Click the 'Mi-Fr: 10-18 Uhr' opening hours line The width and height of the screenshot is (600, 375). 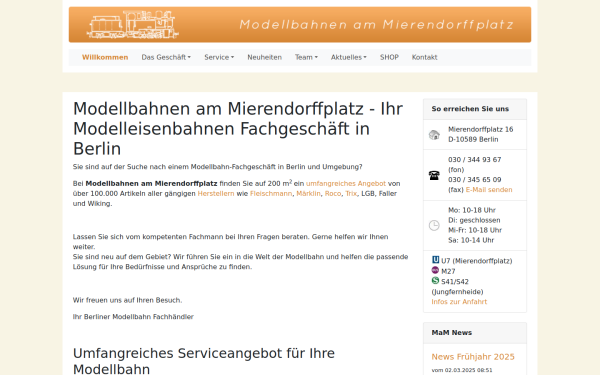pyautogui.click(x=475, y=230)
